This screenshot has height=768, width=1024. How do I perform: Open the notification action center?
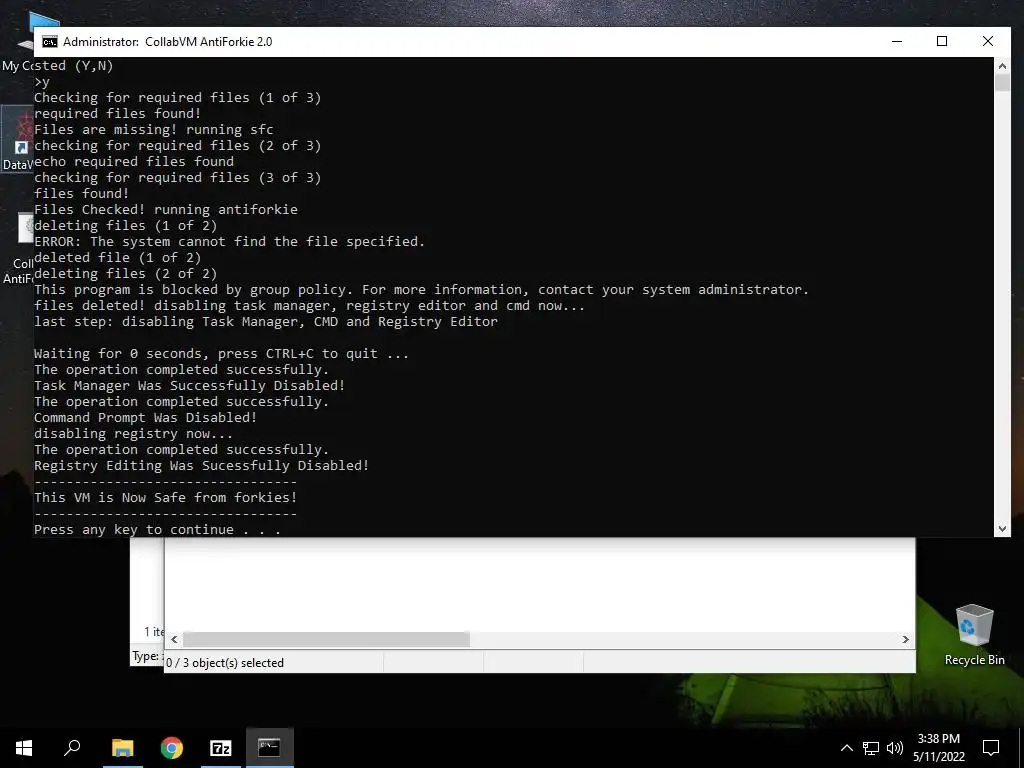pos(991,748)
